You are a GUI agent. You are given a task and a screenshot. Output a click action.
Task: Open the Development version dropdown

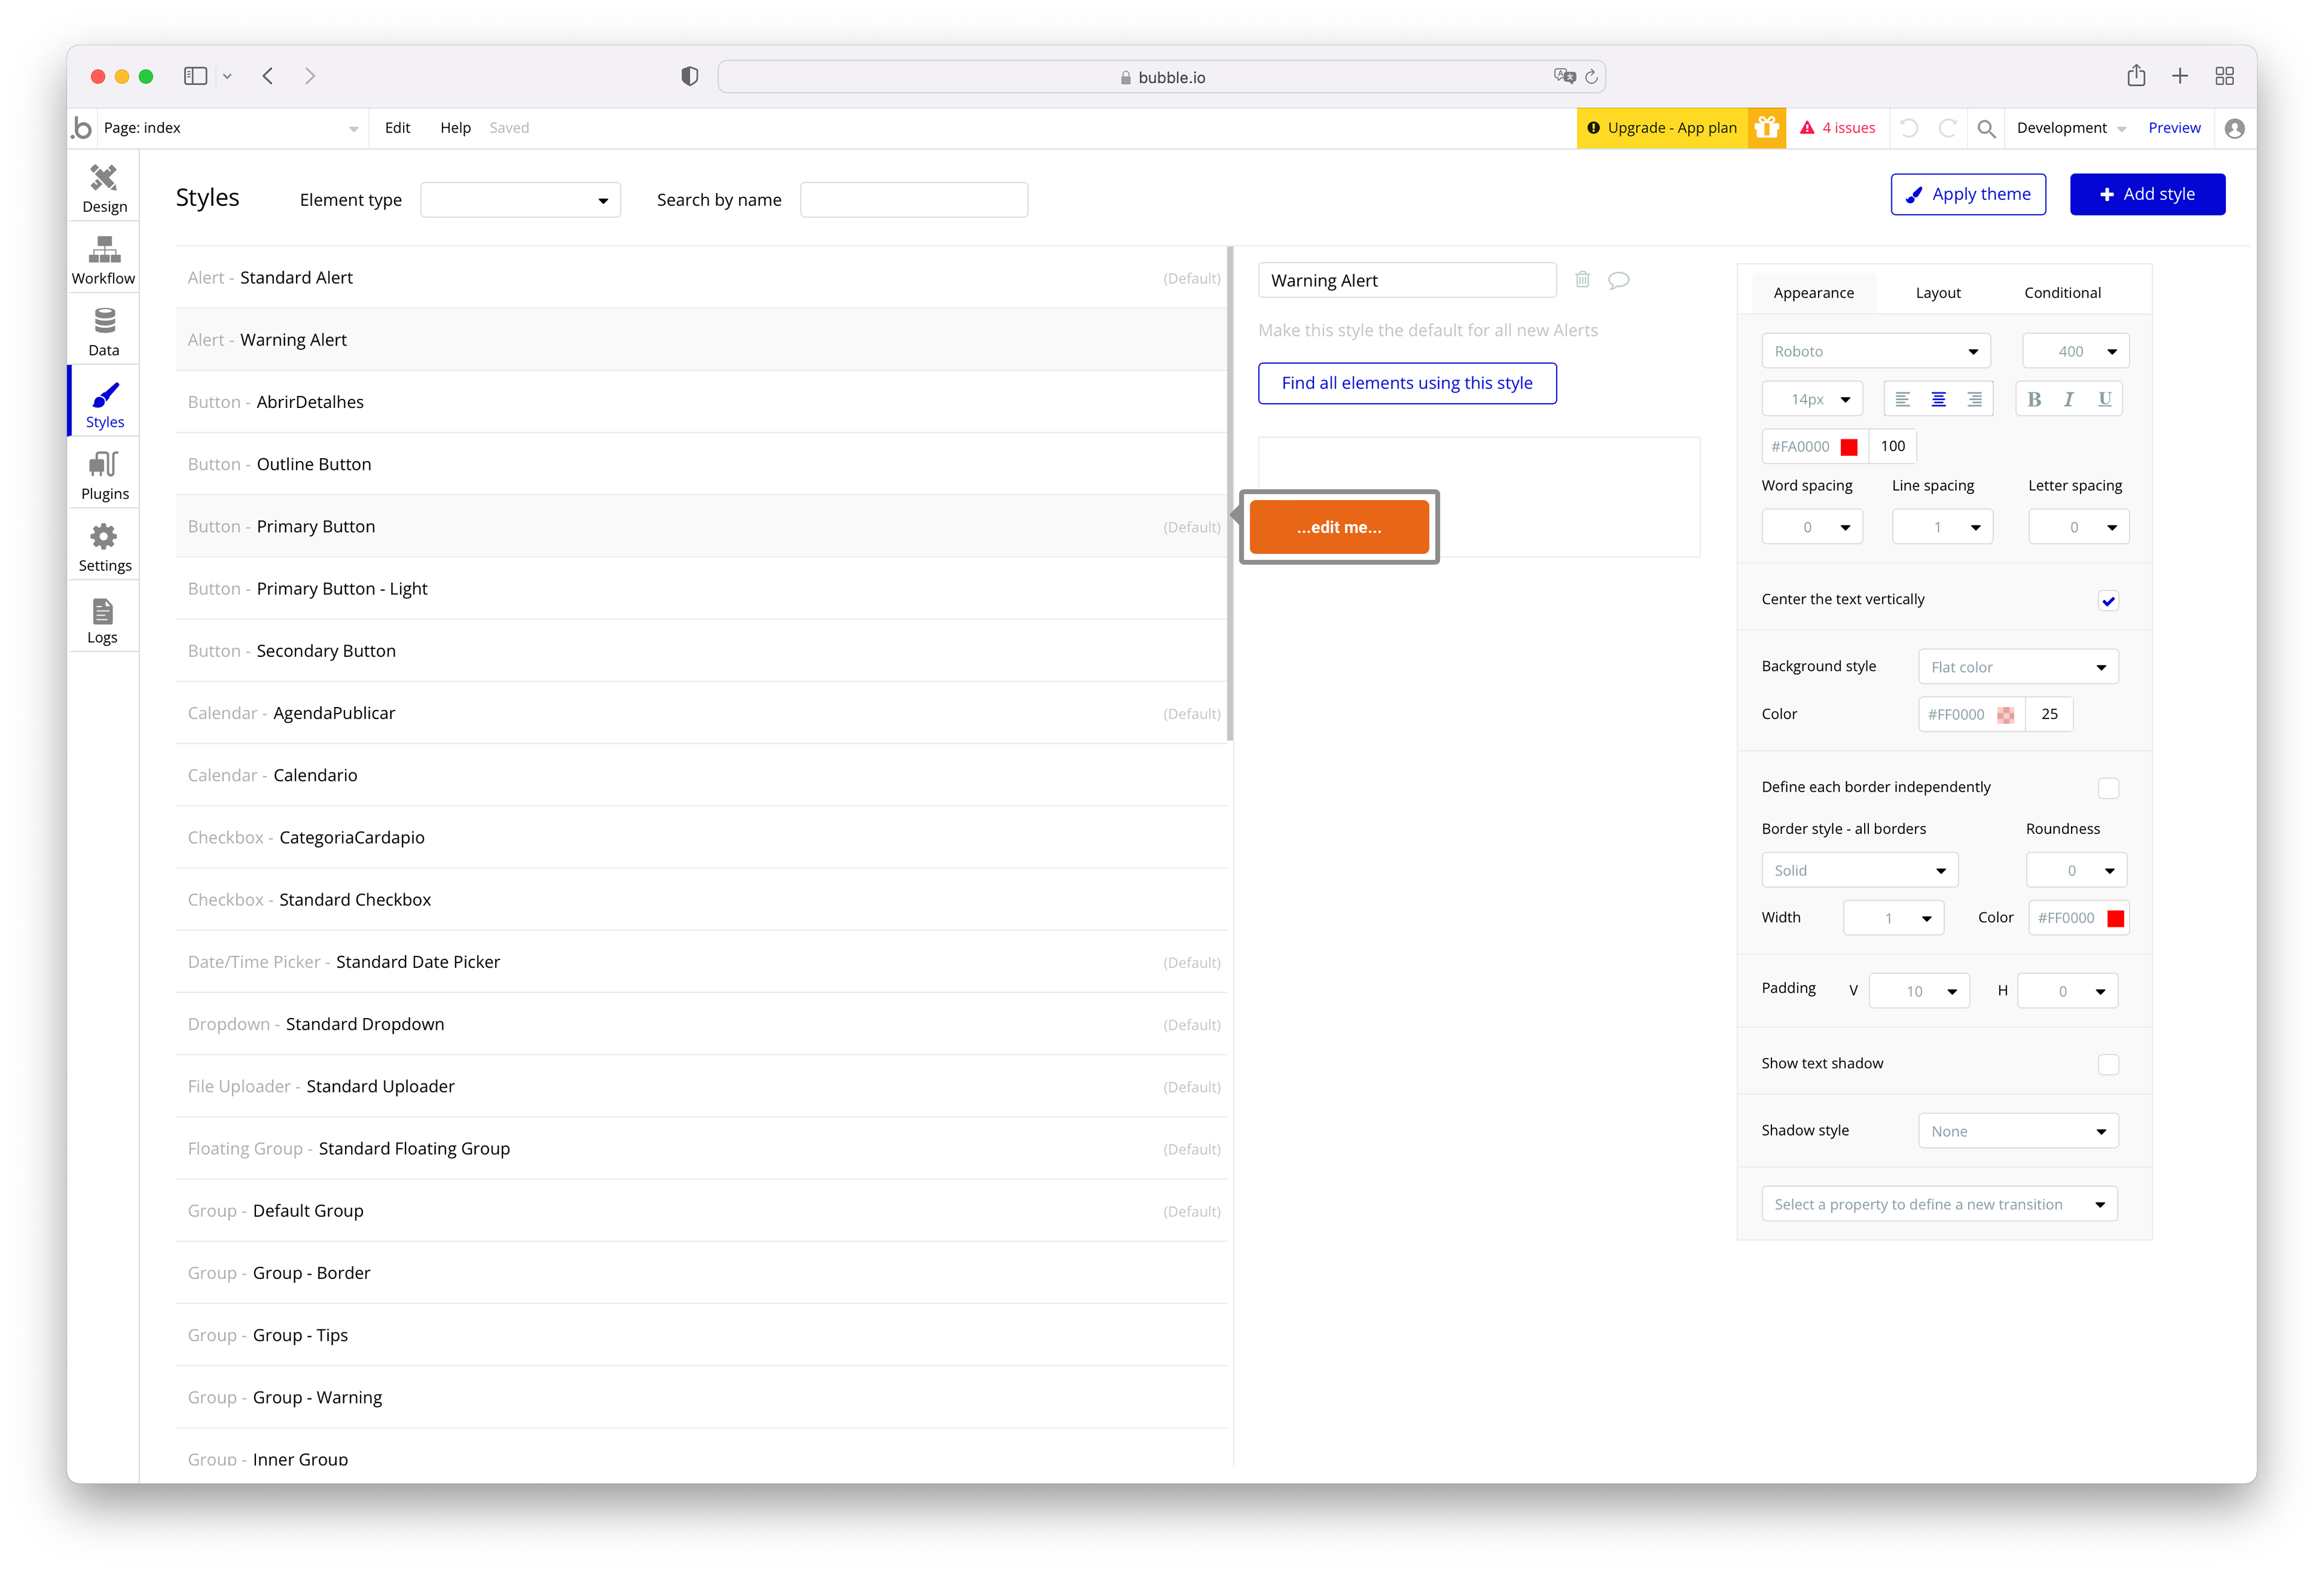point(2071,128)
